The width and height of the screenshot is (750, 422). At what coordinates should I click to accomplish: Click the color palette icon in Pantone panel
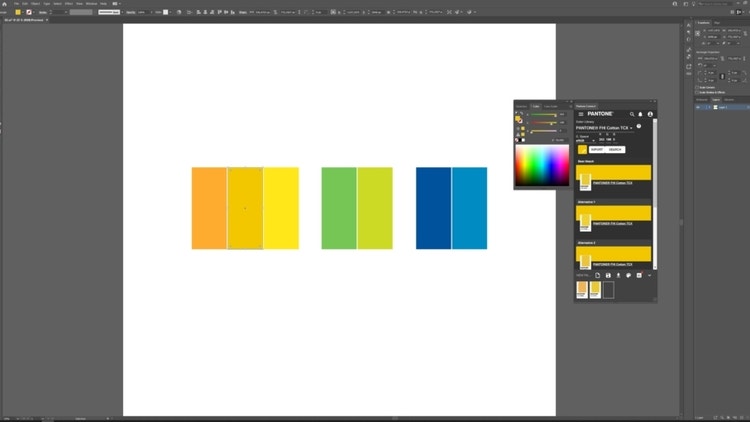point(629,276)
